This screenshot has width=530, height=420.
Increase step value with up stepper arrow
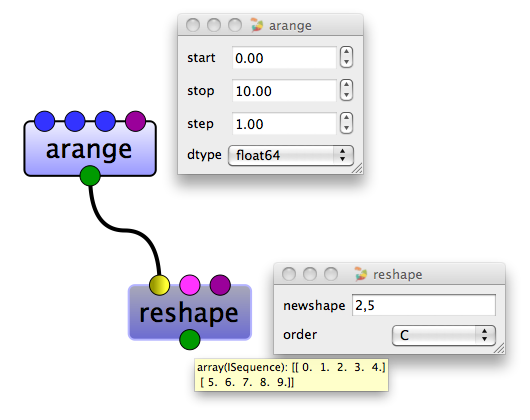(x=346, y=118)
